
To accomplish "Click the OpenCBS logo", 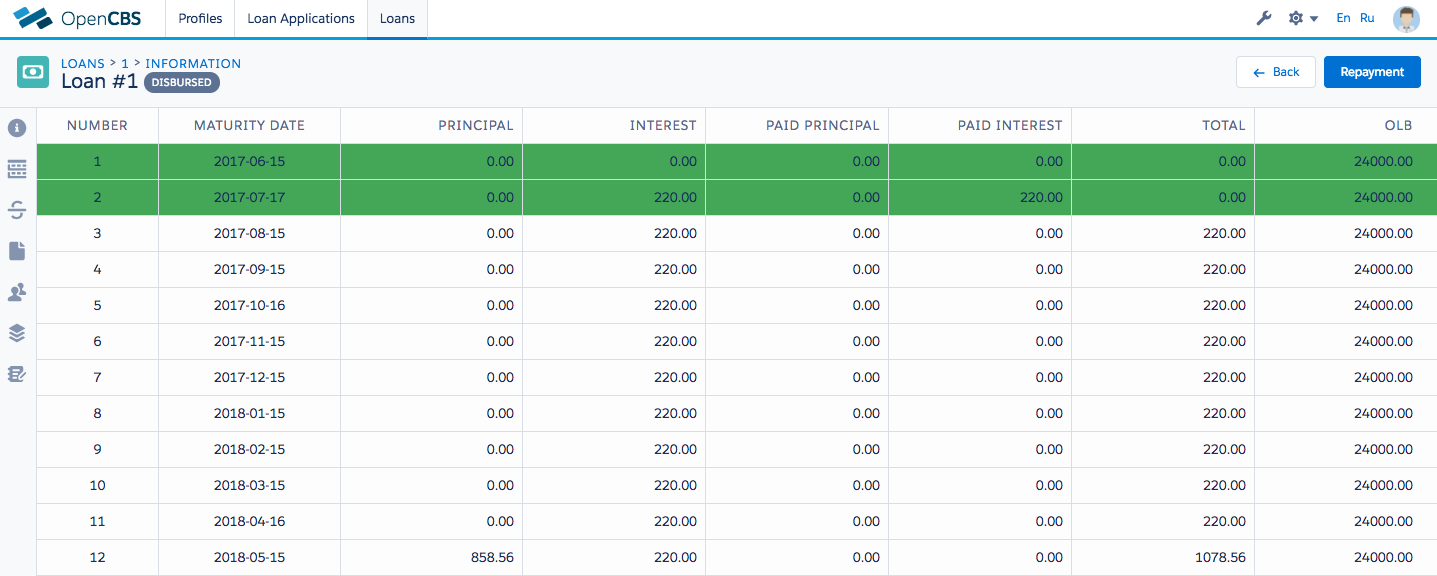I will (77, 18).
